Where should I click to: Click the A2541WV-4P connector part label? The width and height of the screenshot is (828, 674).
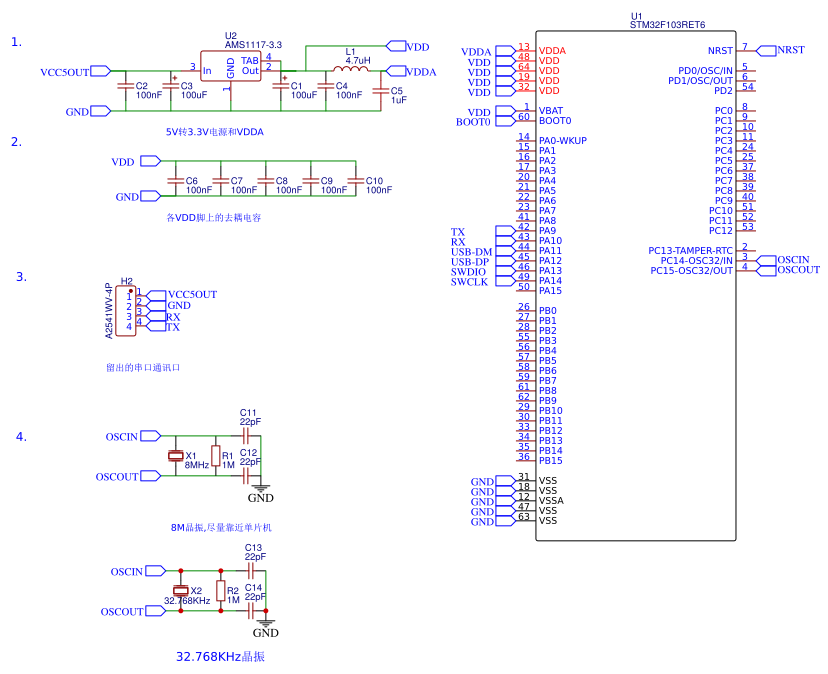(x=109, y=311)
